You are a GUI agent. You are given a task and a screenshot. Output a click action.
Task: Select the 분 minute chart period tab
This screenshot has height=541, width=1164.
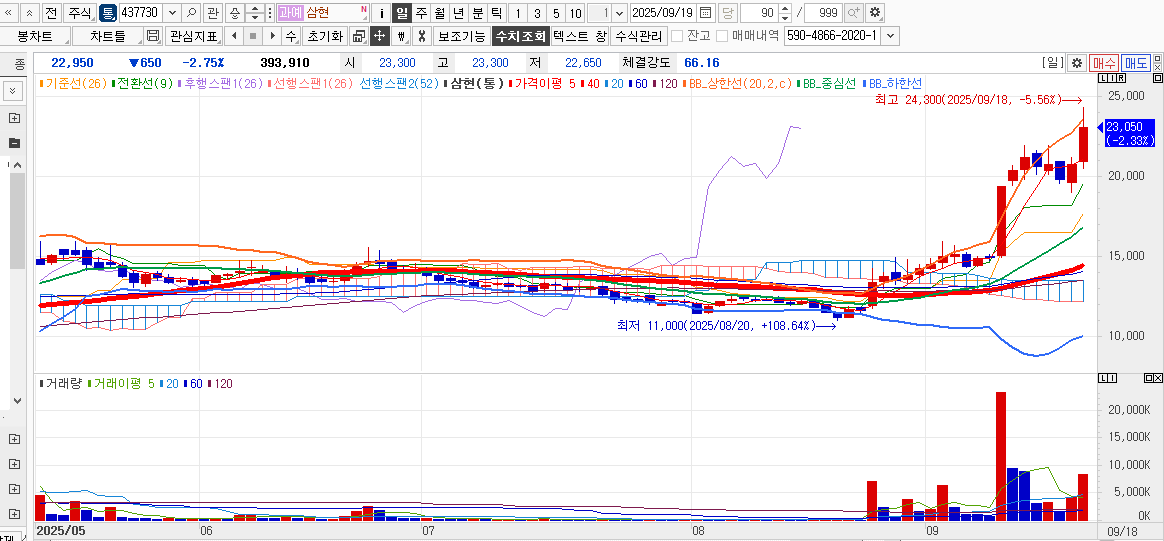(x=477, y=13)
